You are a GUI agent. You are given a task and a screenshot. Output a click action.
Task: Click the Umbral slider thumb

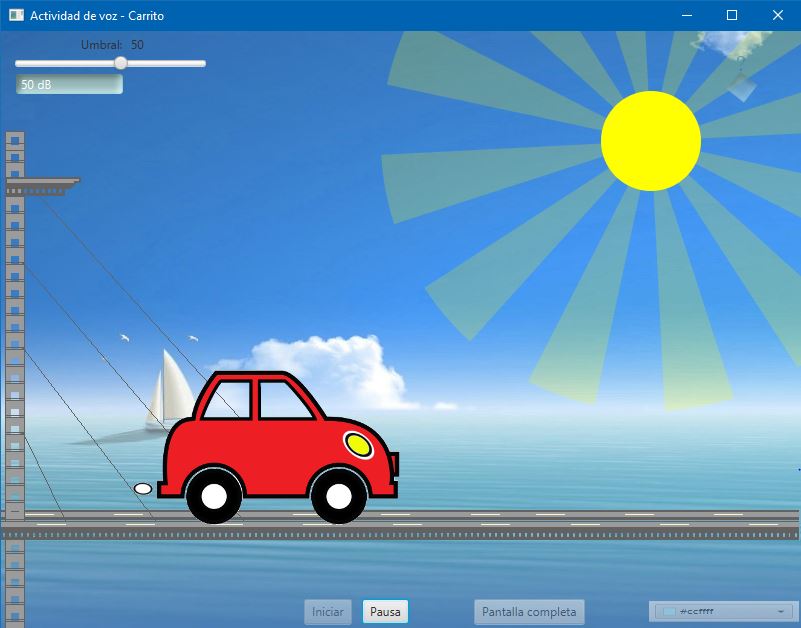pyautogui.click(x=121, y=63)
